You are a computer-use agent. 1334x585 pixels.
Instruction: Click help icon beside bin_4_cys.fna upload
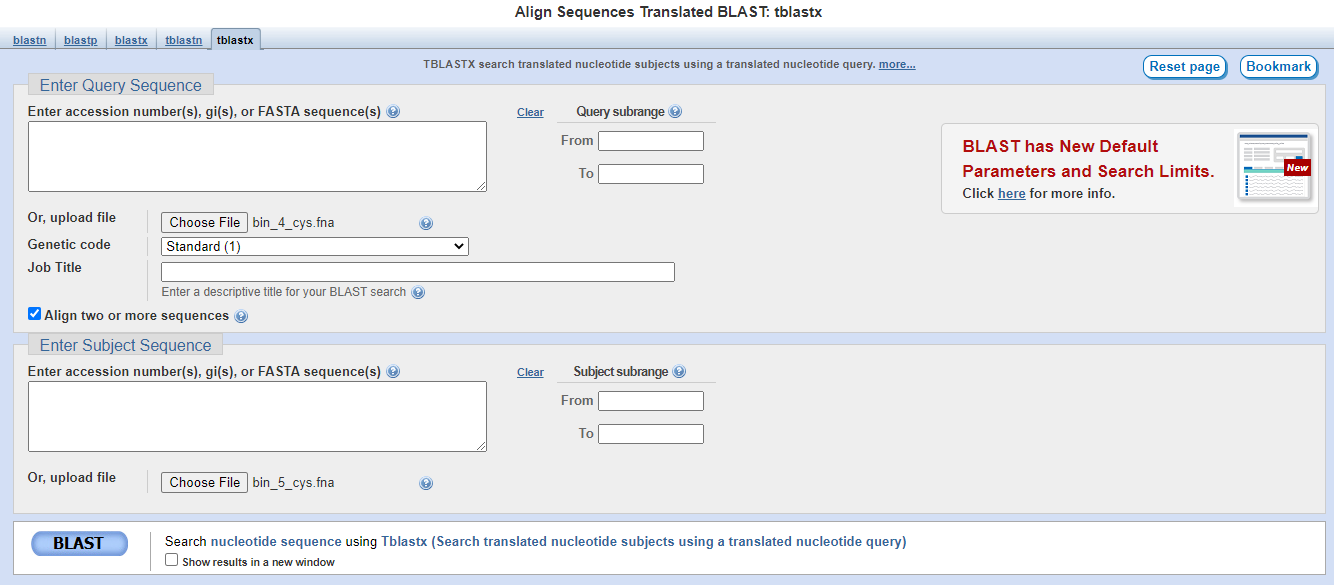tap(426, 224)
